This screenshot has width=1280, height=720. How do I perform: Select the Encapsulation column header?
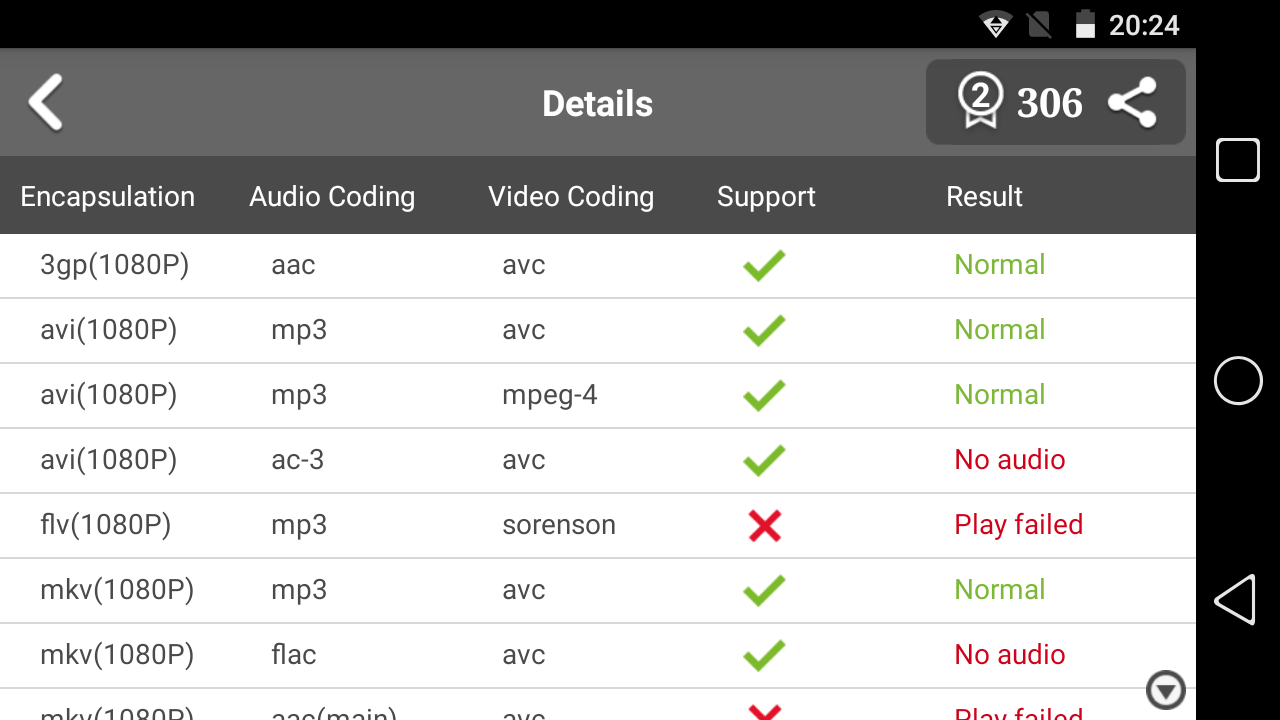[107, 196]
